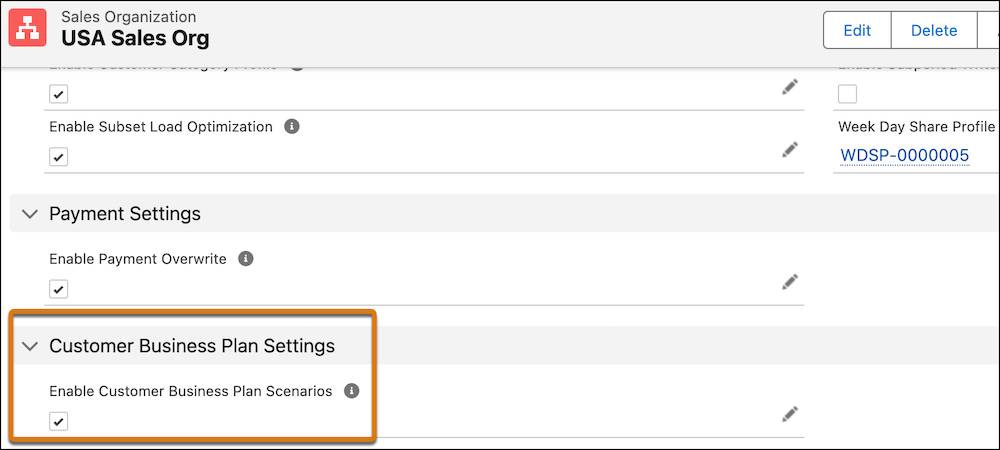
Task: Click the Edit button
Action: (857, 30)
